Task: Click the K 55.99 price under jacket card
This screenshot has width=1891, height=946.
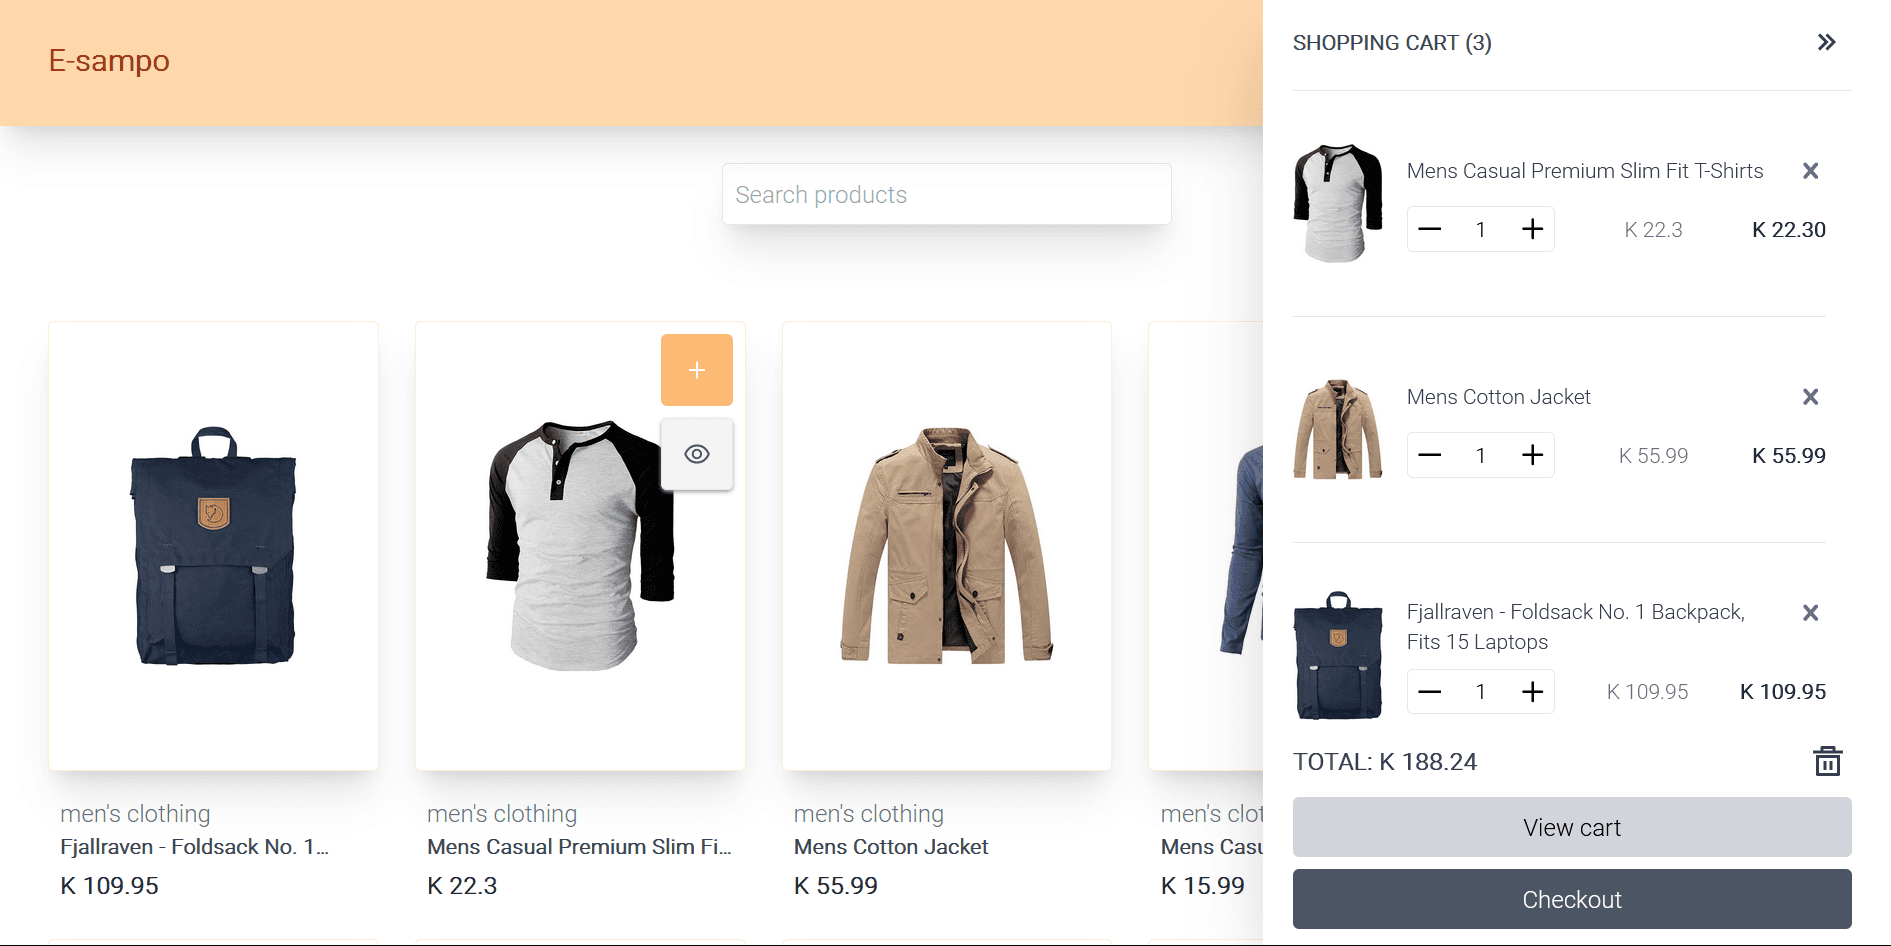Action: coord(836,886)
